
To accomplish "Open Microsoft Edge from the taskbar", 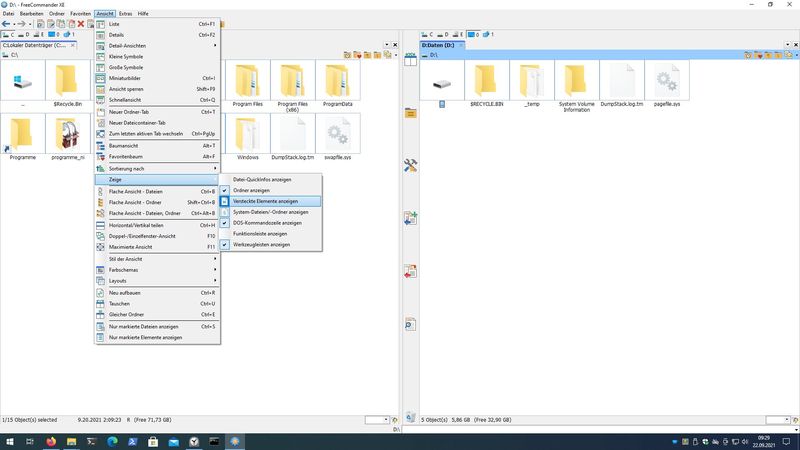I will pos(112,441).
